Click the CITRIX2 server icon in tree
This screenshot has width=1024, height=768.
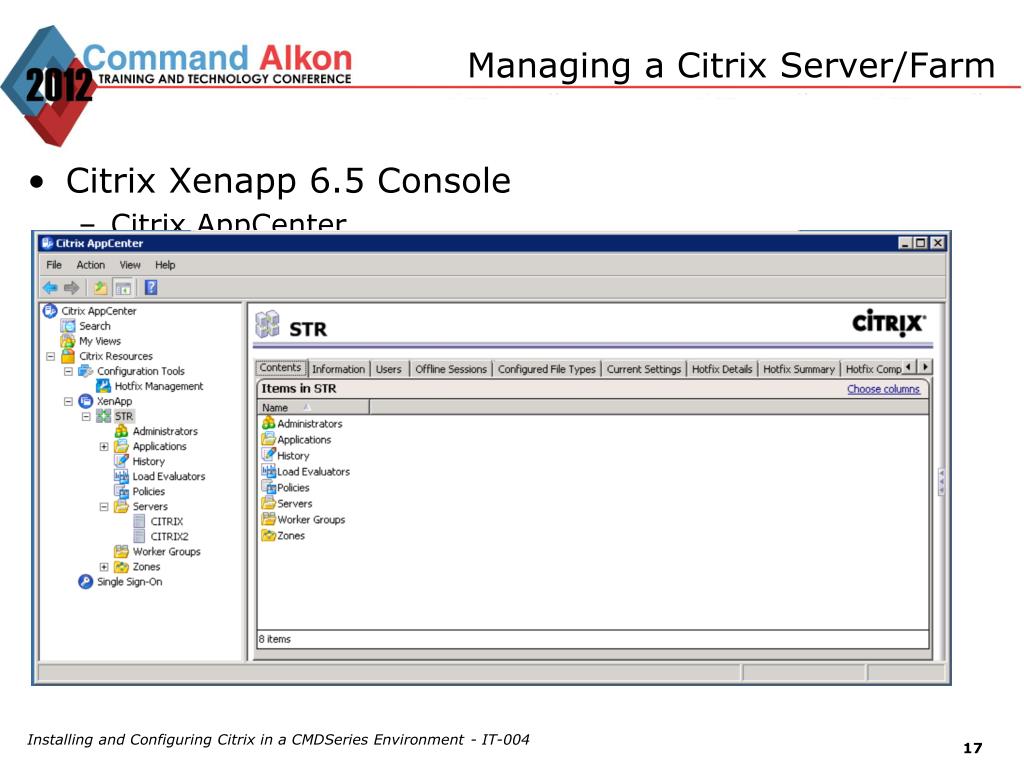coord(139,536)
